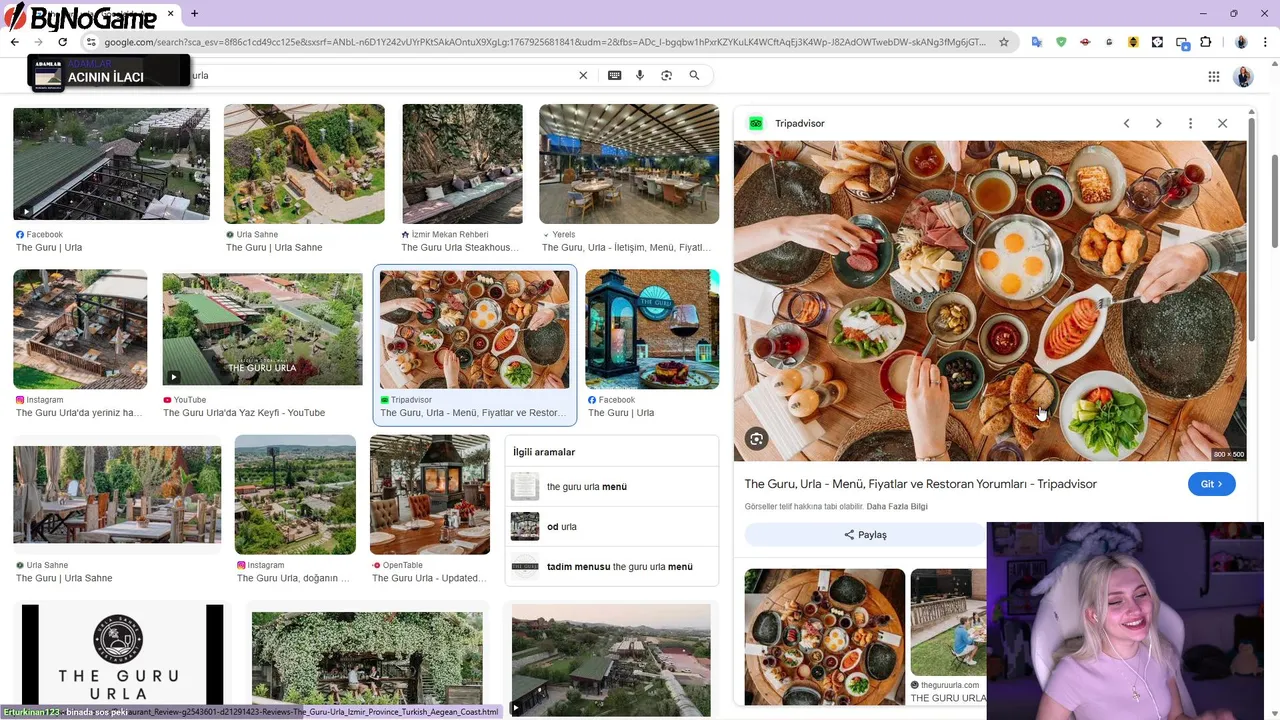Open the Facebook lantern and wine thumbnail
This screenshot has width=1280, height=720.
point(652,329)
